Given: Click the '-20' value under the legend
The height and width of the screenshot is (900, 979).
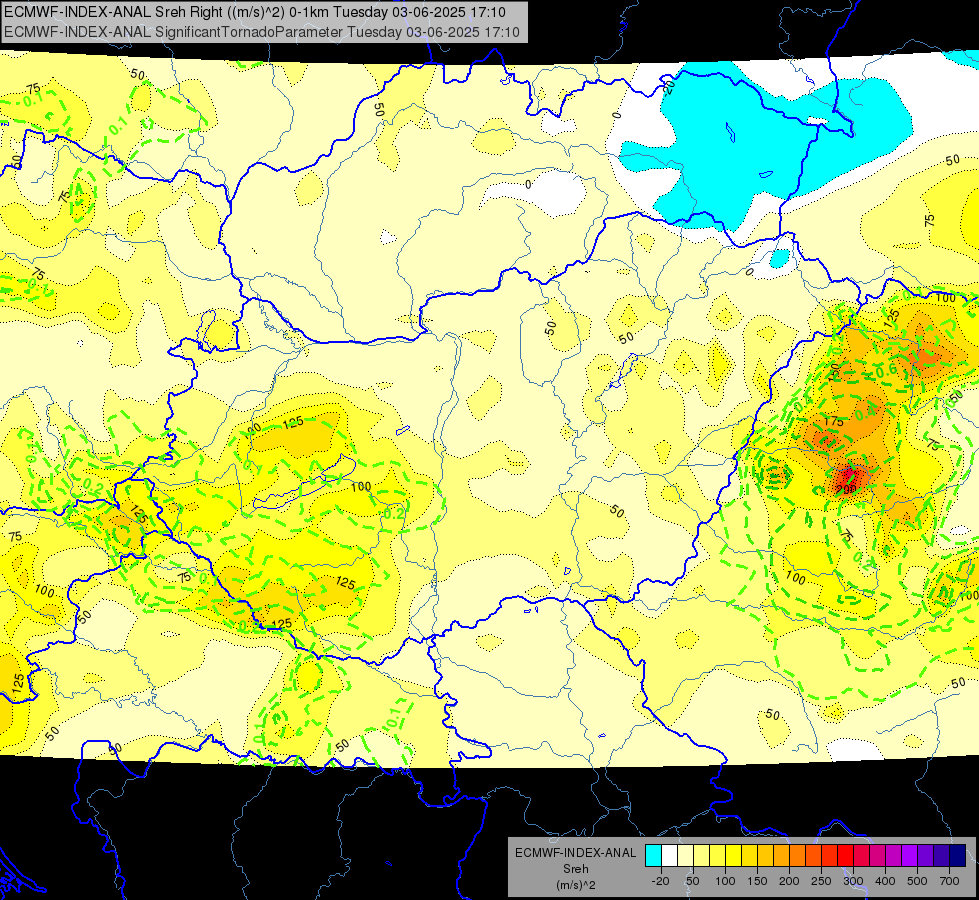Looking at the screenshot, I should click(660, 881).
